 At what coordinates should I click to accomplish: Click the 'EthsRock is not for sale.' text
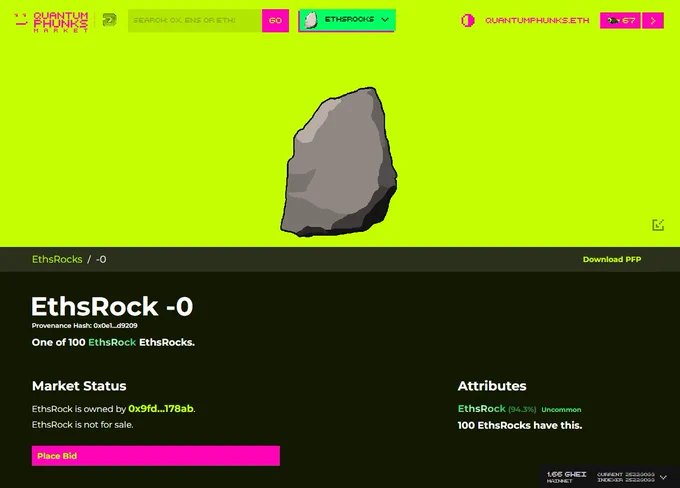coord(82,425)
